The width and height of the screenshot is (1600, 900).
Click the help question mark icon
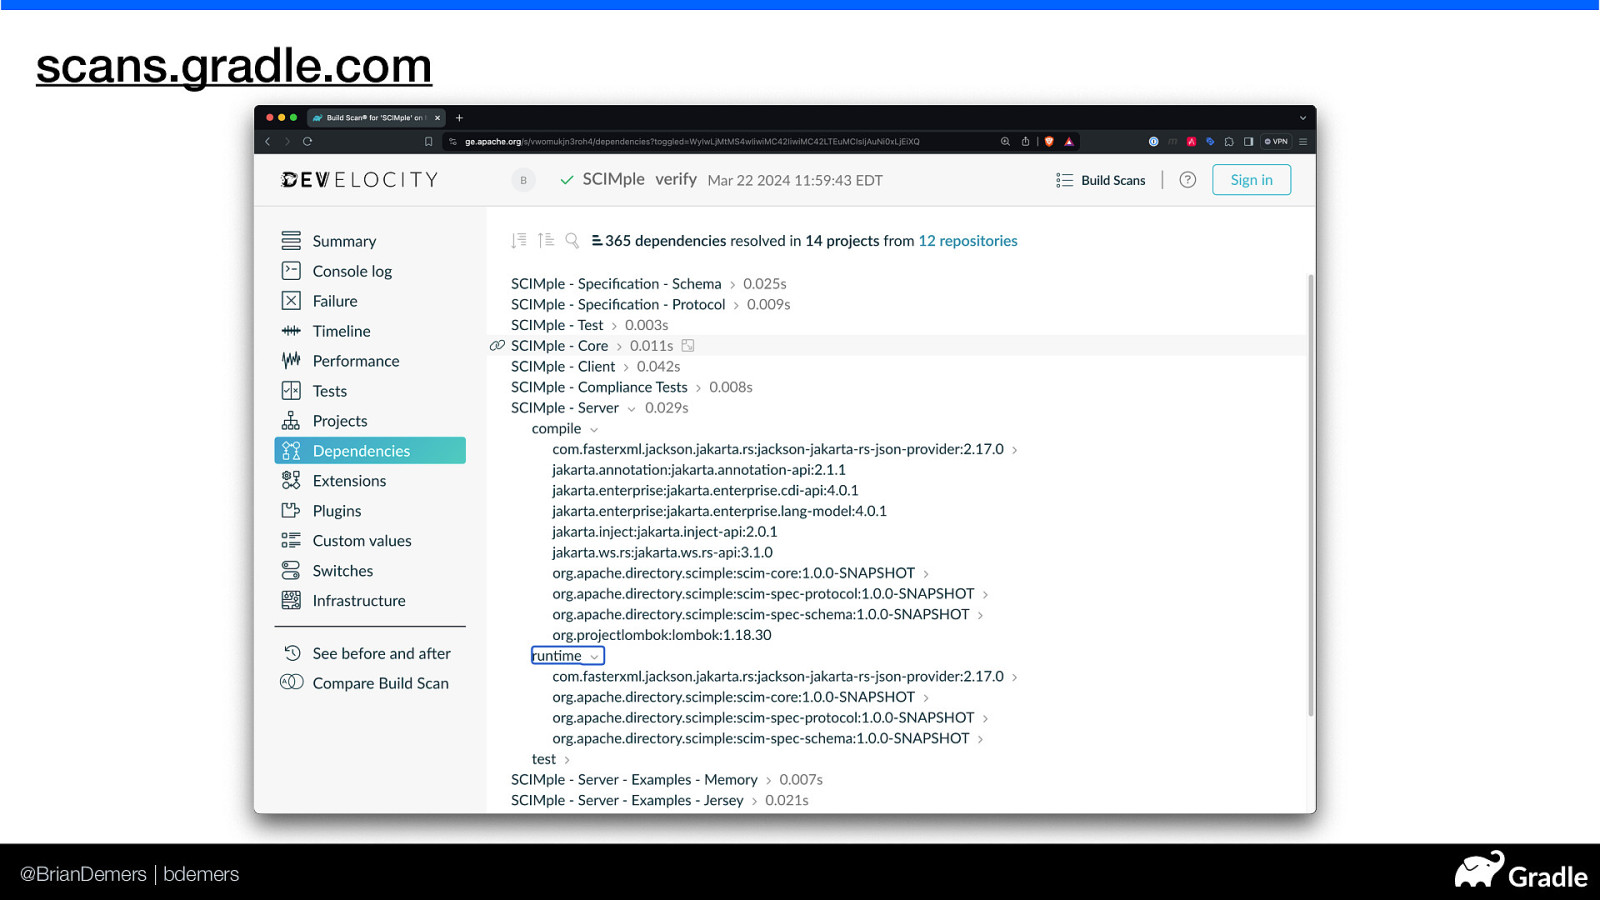(x=1187, y=180)
